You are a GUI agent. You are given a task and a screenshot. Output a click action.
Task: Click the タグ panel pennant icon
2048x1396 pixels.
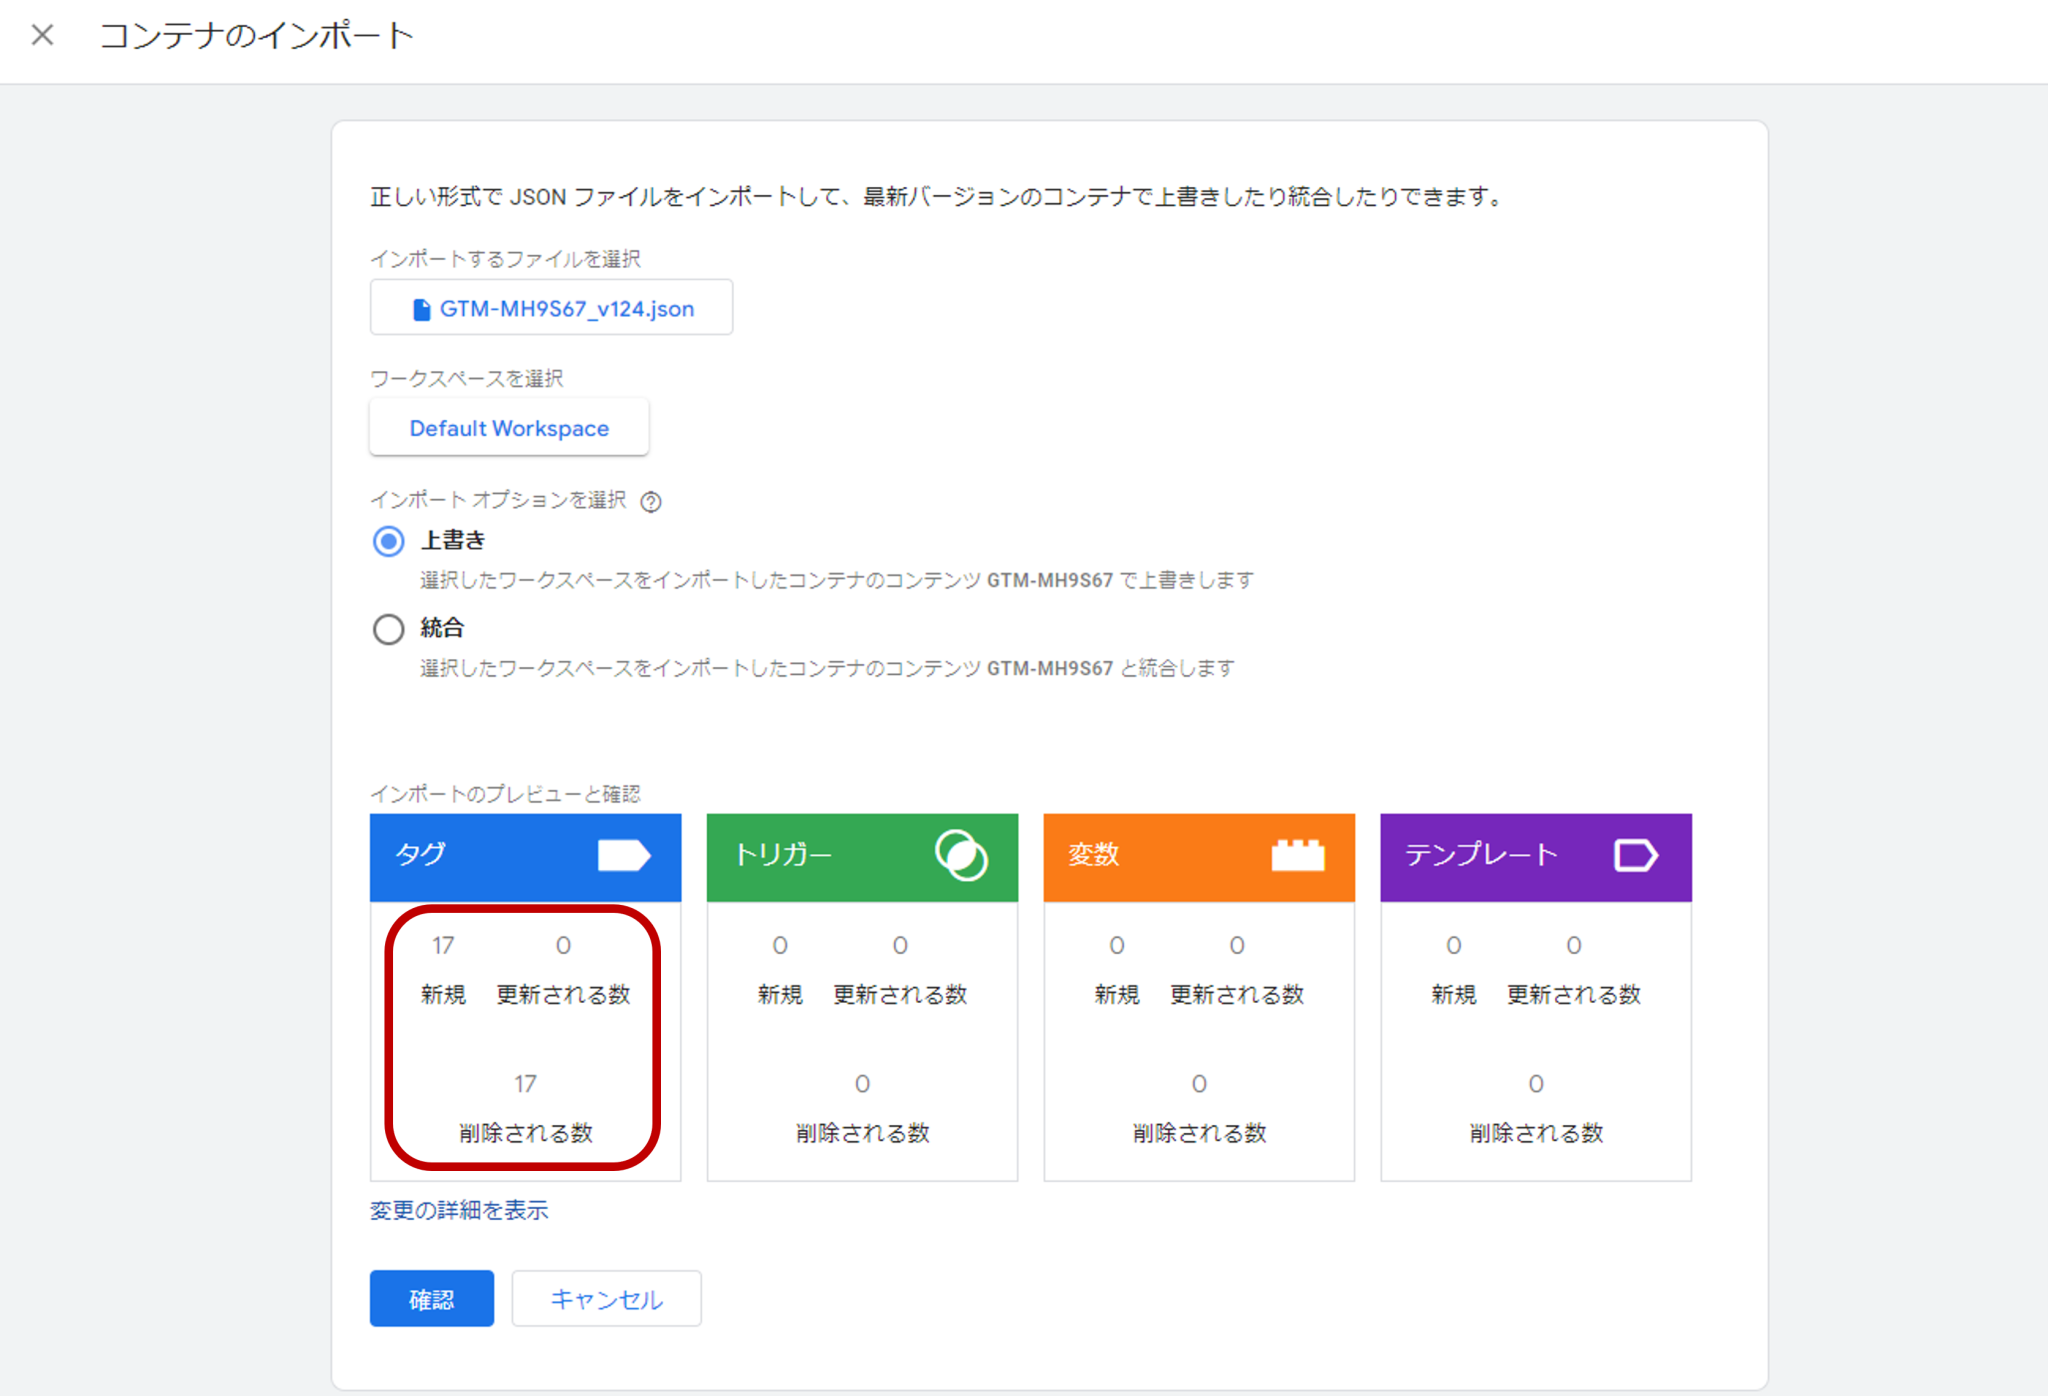pyautogui.click(x=624, y=855)
